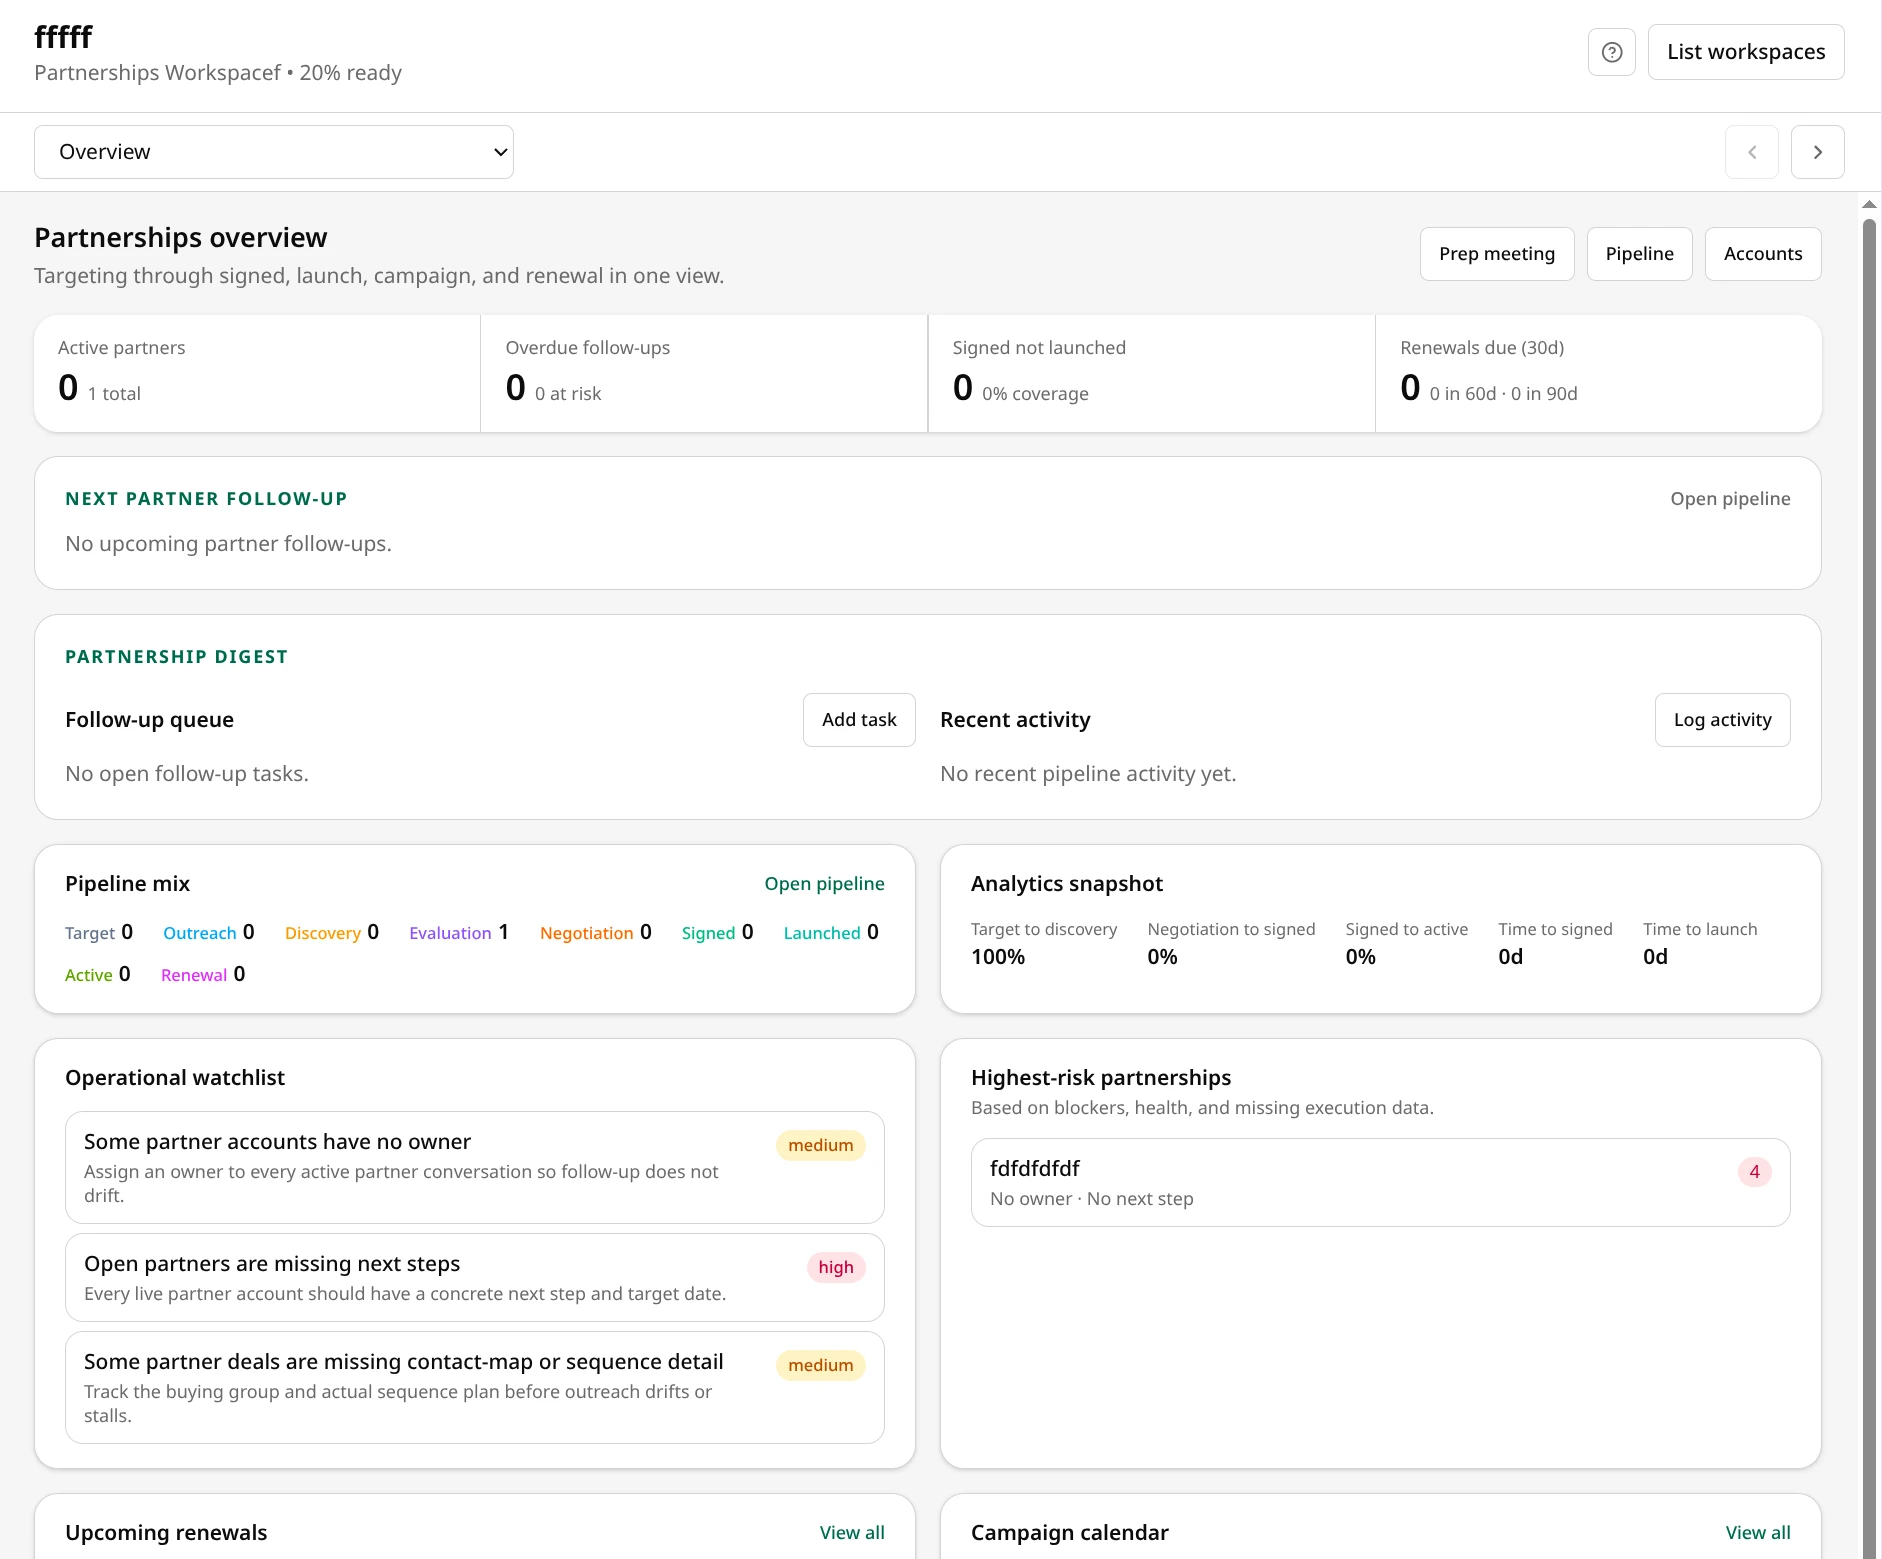Open the fdfdfdfdf highest-risk partnership
Viewport: 1882px width, 1559px height.
(x=1380, y=1182)
